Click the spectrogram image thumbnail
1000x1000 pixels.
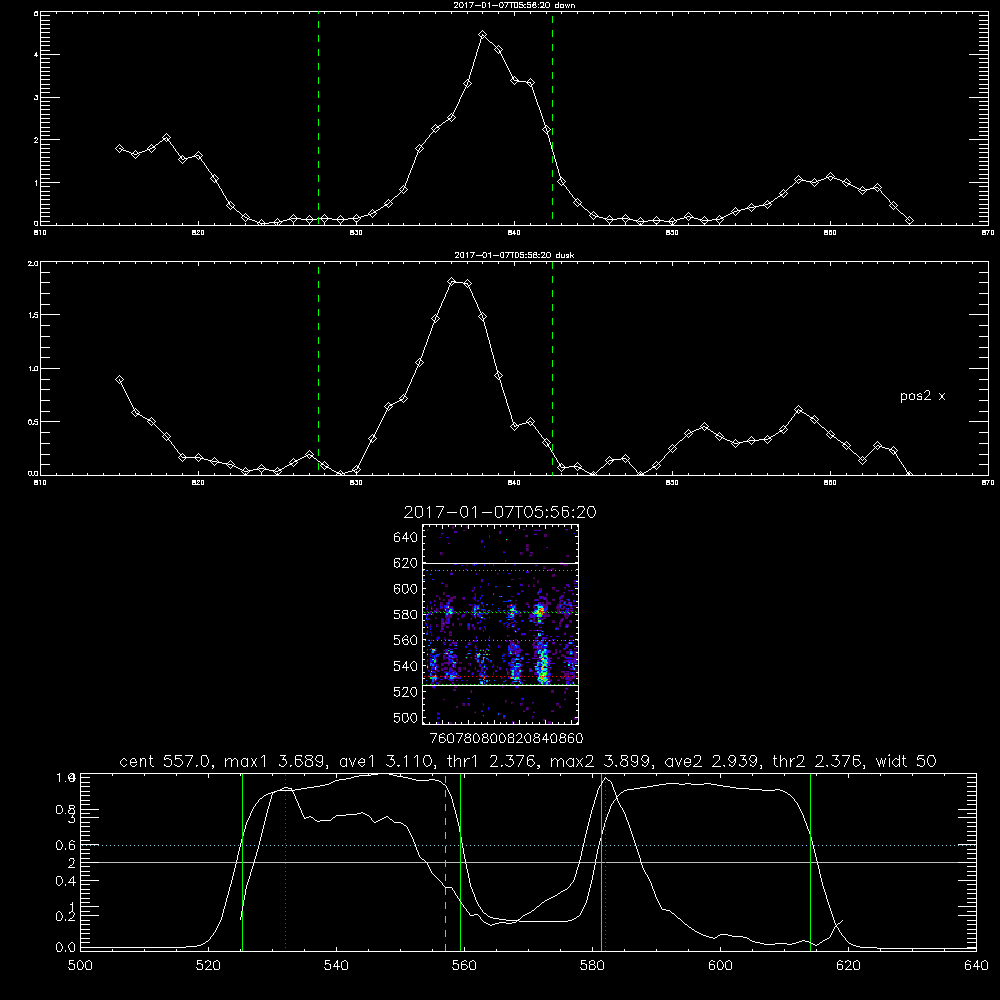click(x=500, y=624)
